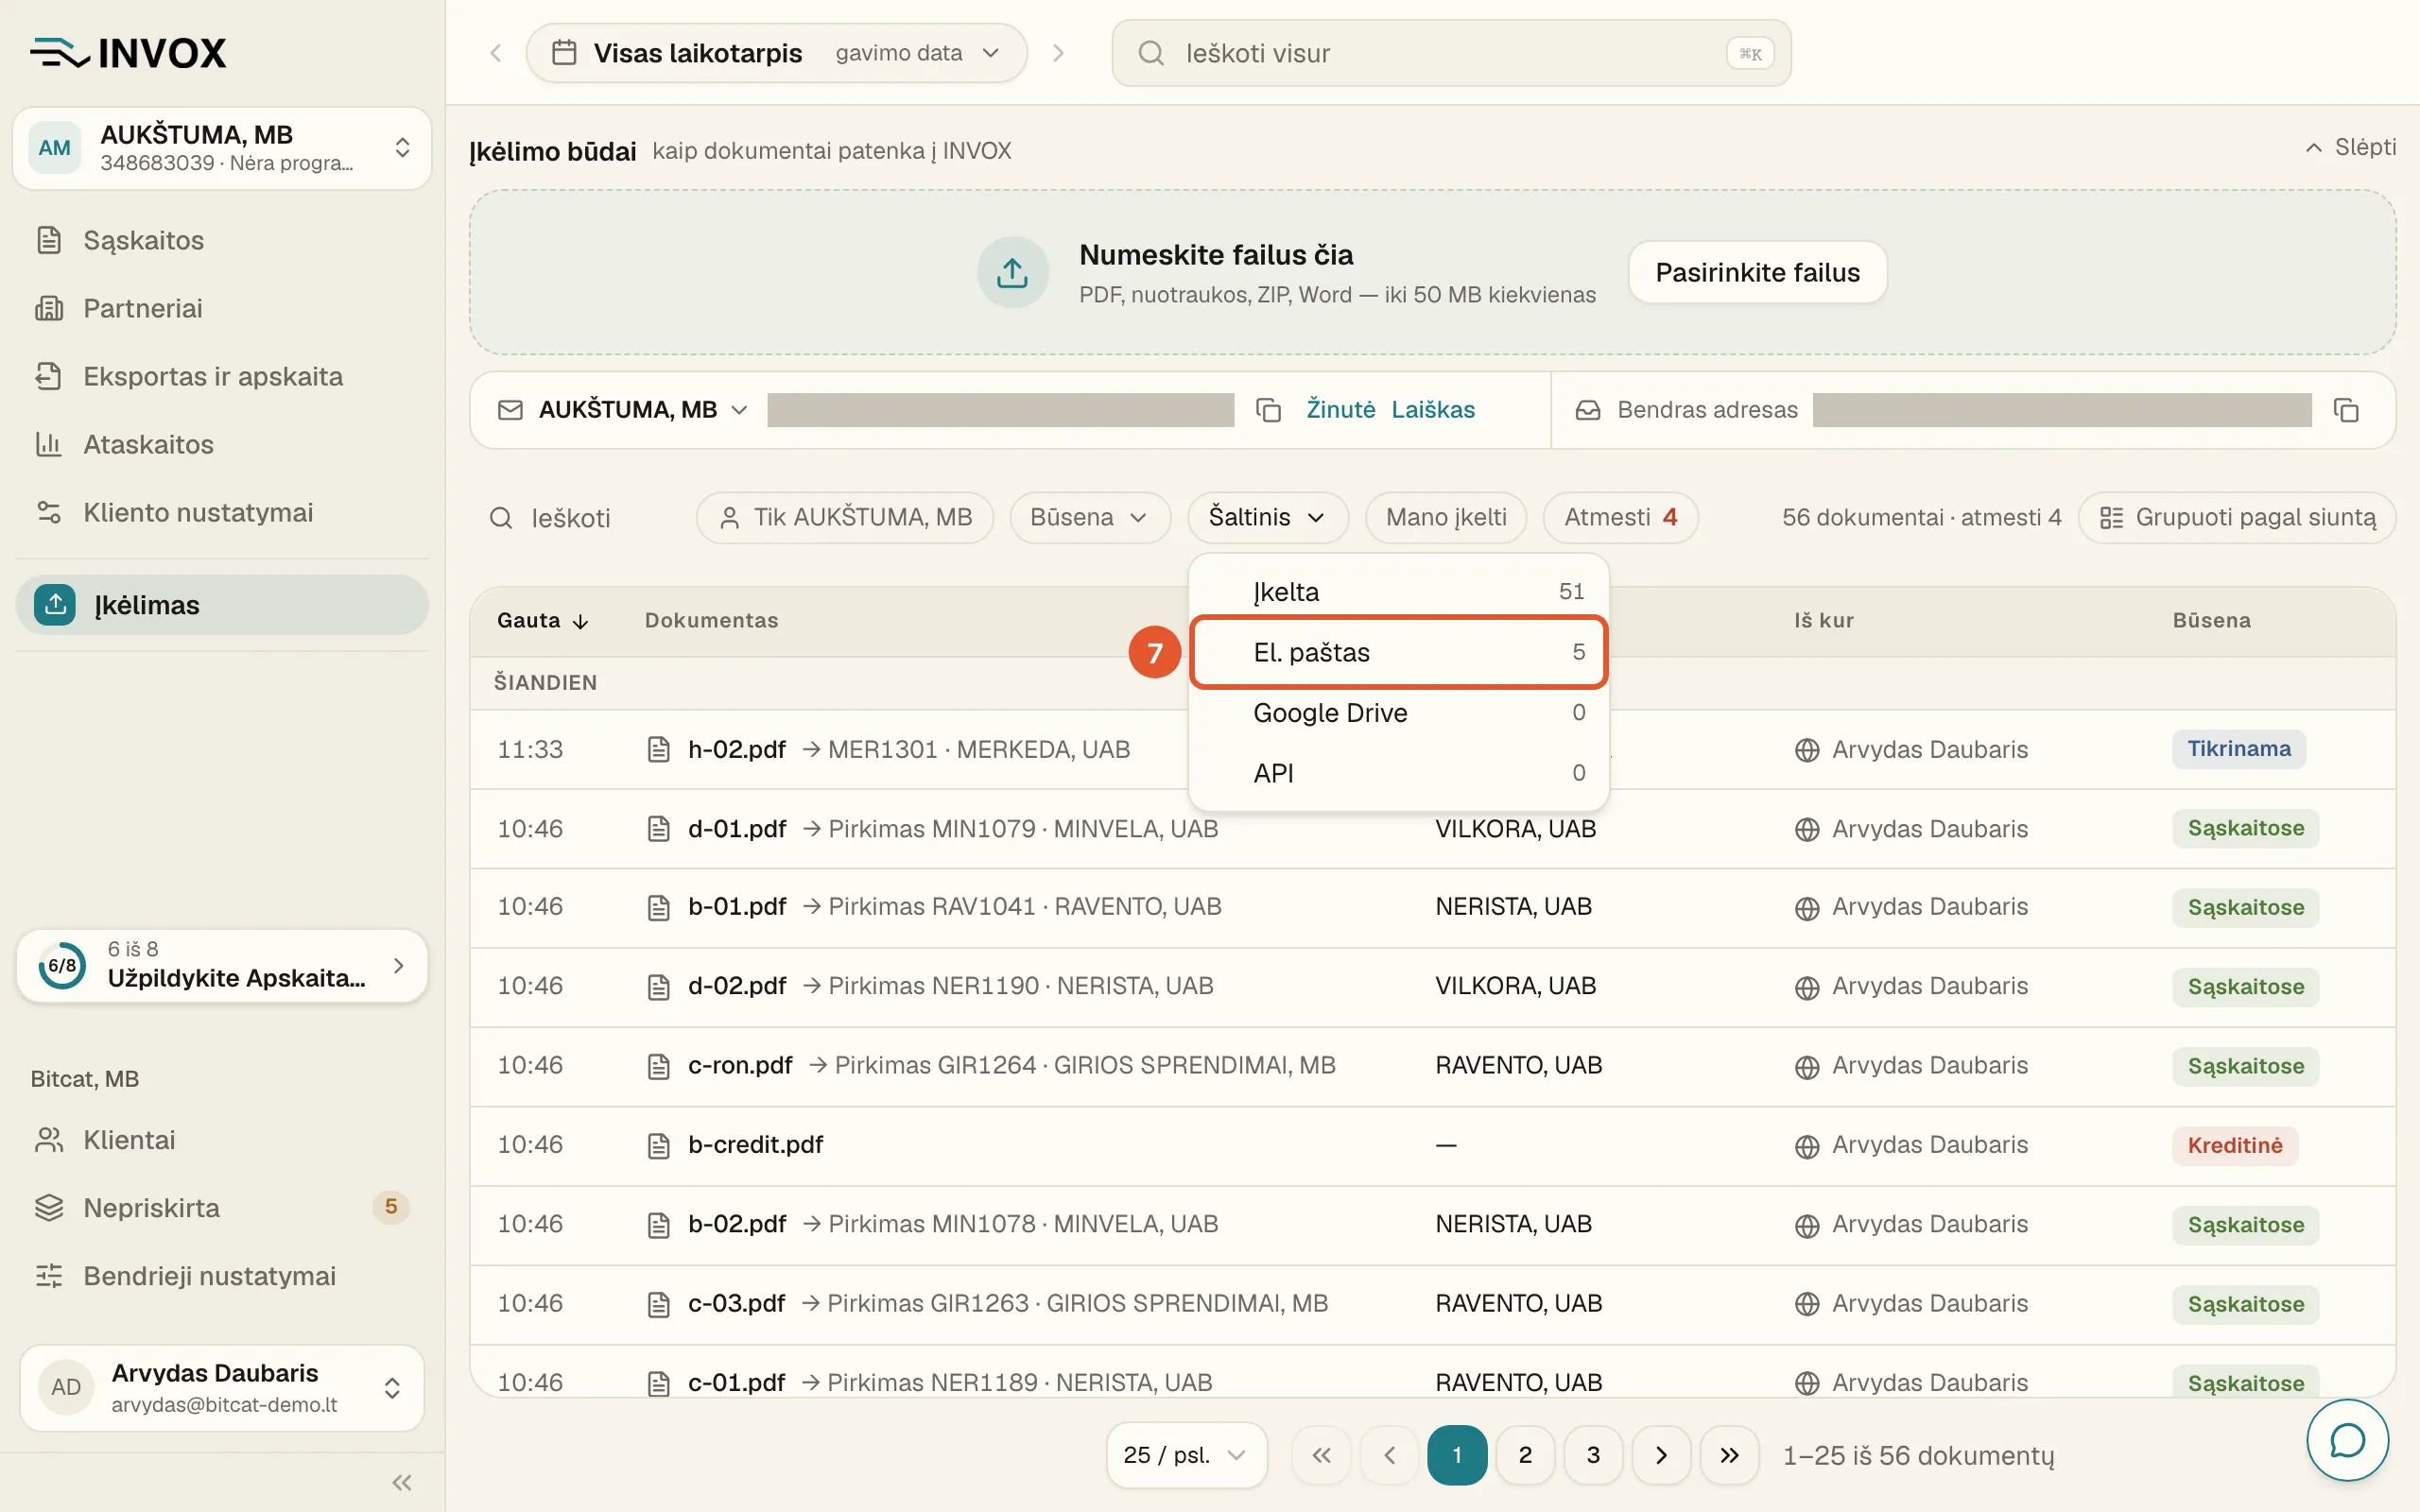Go to previous period arrow

coord(496,53)
